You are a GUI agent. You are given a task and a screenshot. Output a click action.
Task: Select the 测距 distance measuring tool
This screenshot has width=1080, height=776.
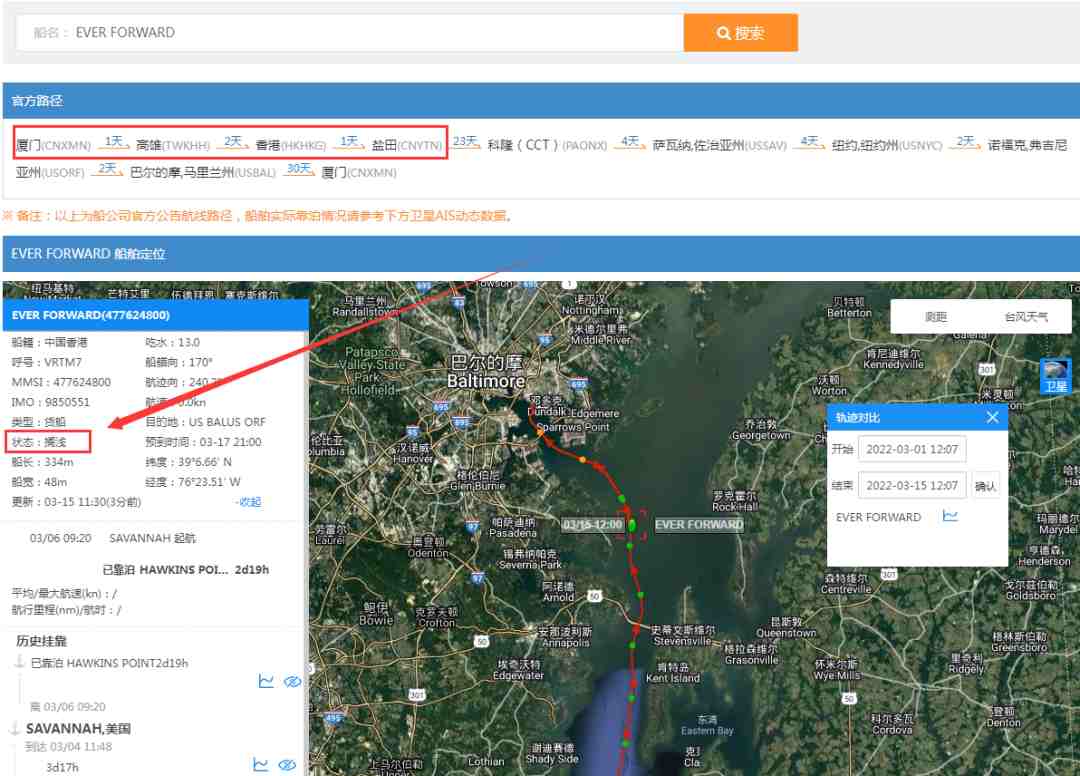click(935, 317)
